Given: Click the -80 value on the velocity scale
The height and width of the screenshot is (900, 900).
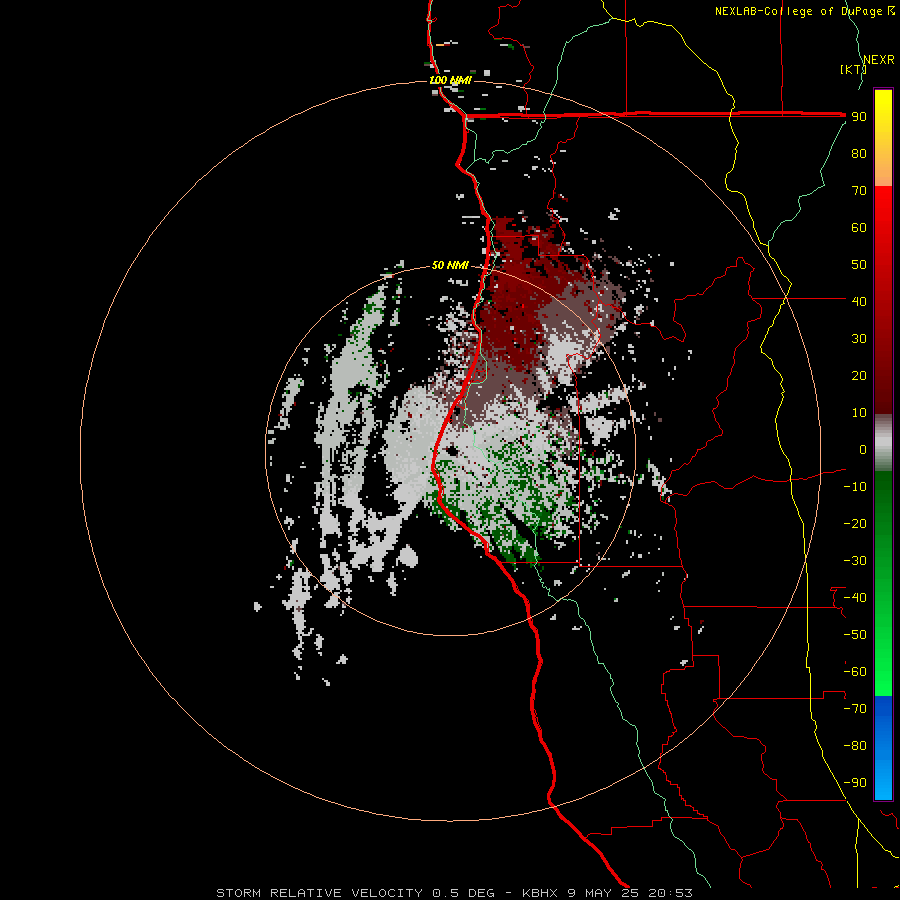Looking at the screenshot, I should (x=855, y=746).
